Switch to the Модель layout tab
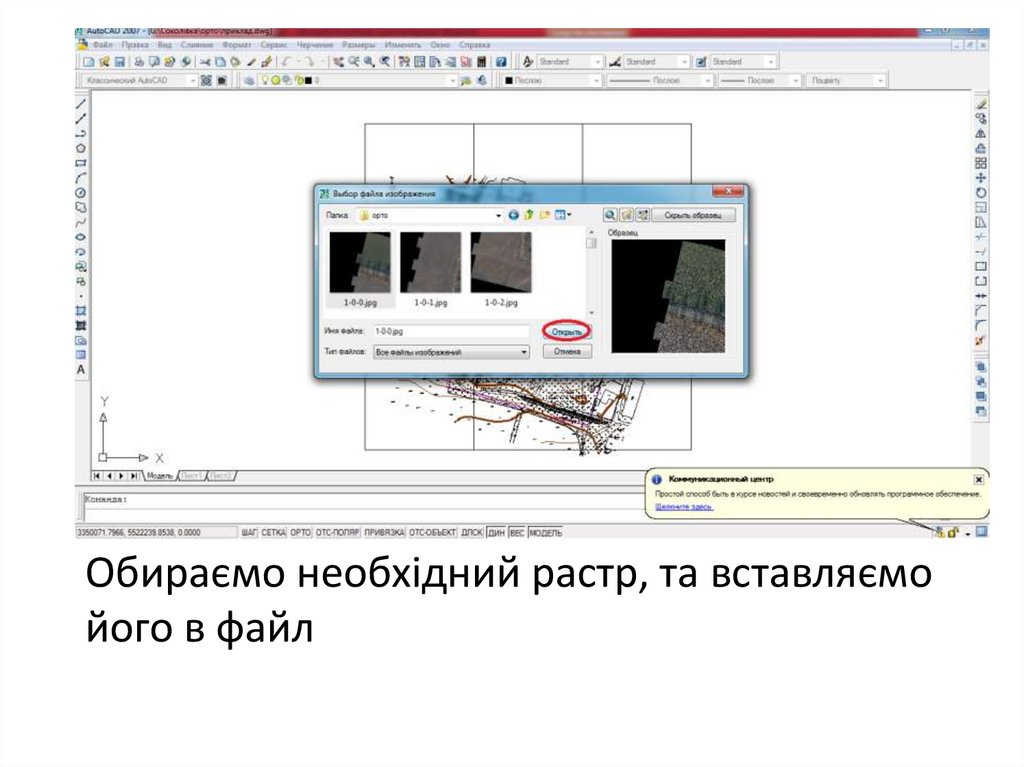The height and width of the screenshot is (767, 1024). click(x=159, y=476)
